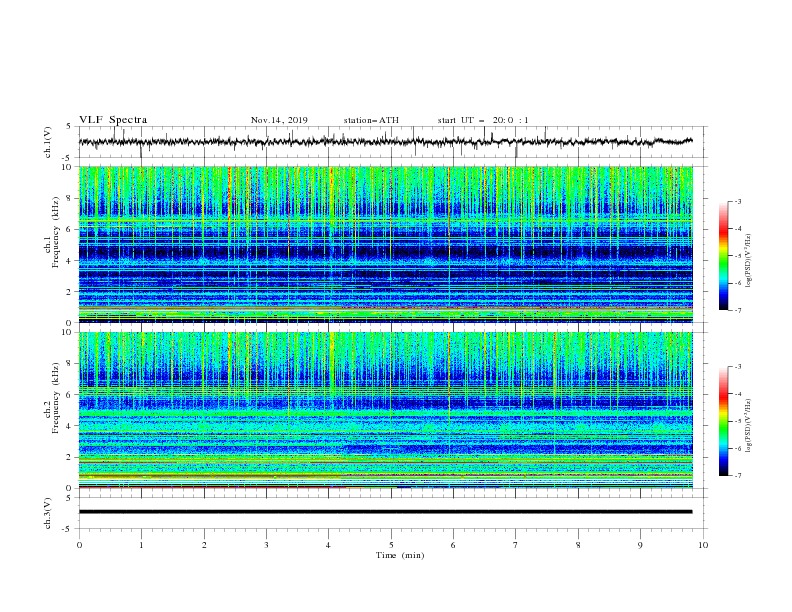Click the ch.1 "Frequency (kHz)" axis label
The width and height of the screenshot is (792, 612).
click(56, 233)
